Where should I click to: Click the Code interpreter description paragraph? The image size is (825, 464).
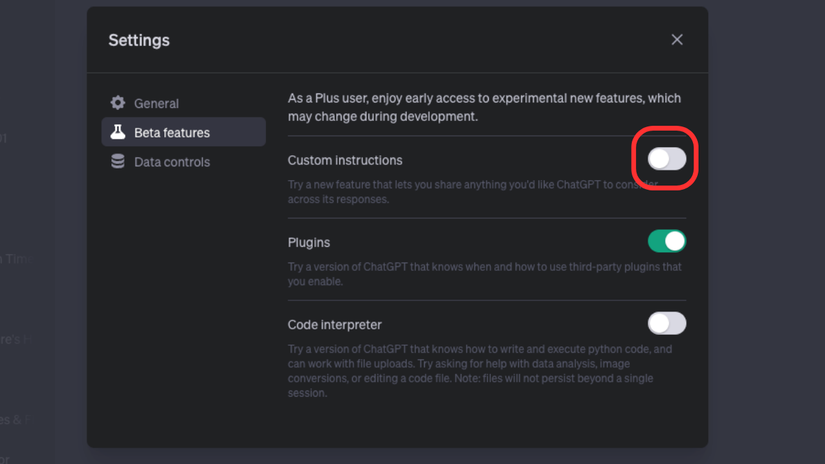(x=480, y=371)
